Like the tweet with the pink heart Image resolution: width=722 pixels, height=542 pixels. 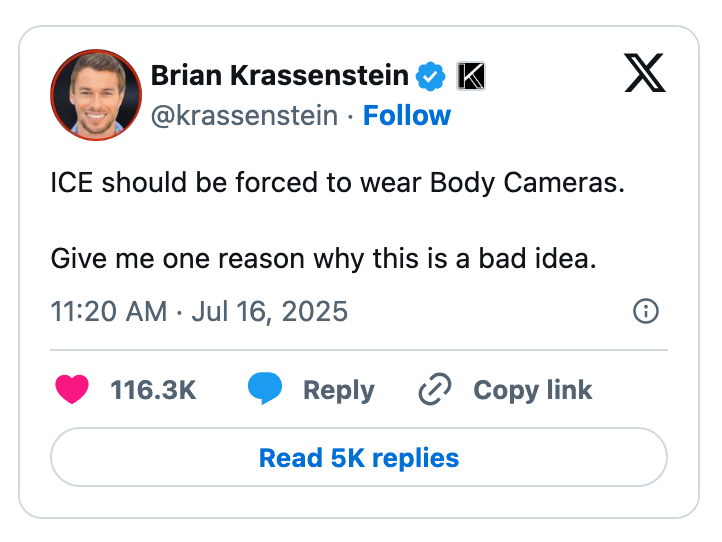[73, 390]
